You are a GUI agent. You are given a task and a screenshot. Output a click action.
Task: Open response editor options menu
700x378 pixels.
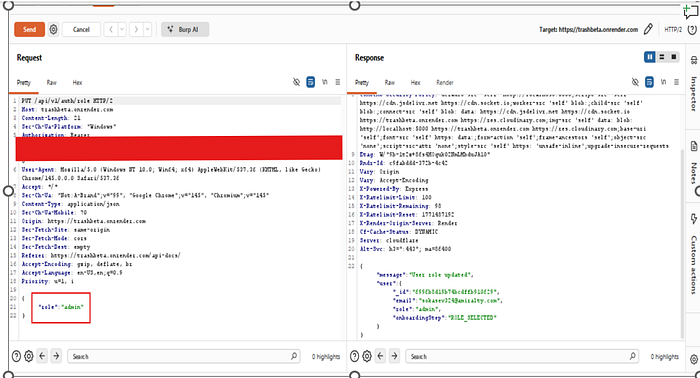pyautogui.click(x=676, y=82)
